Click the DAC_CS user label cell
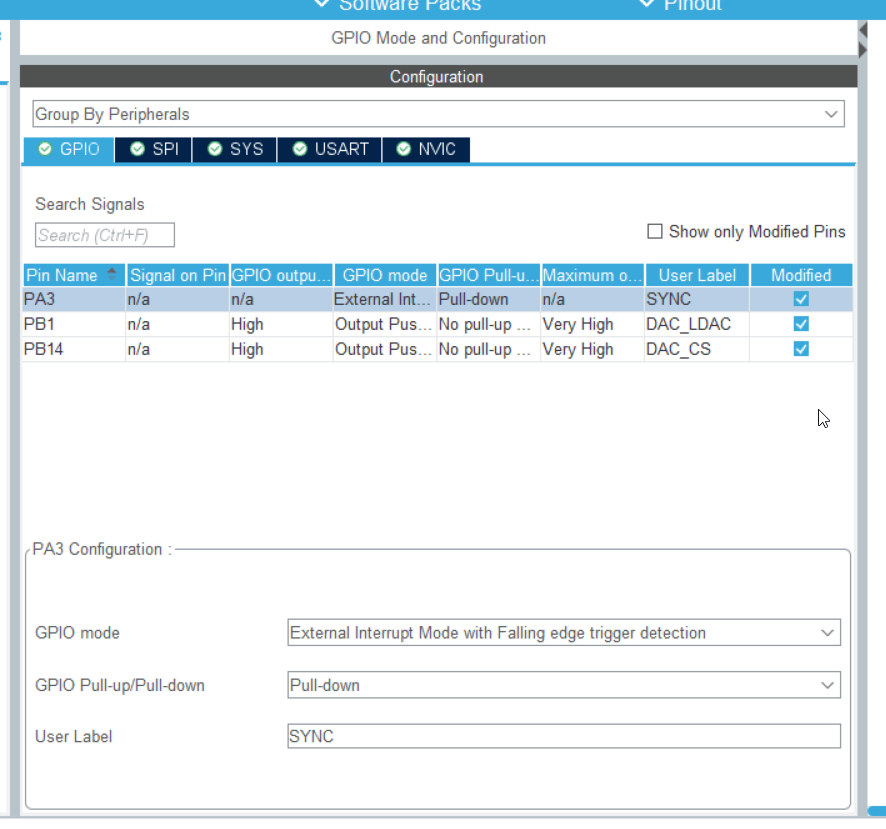Screen dimensions: 886x829 click(x=697, y=349)
